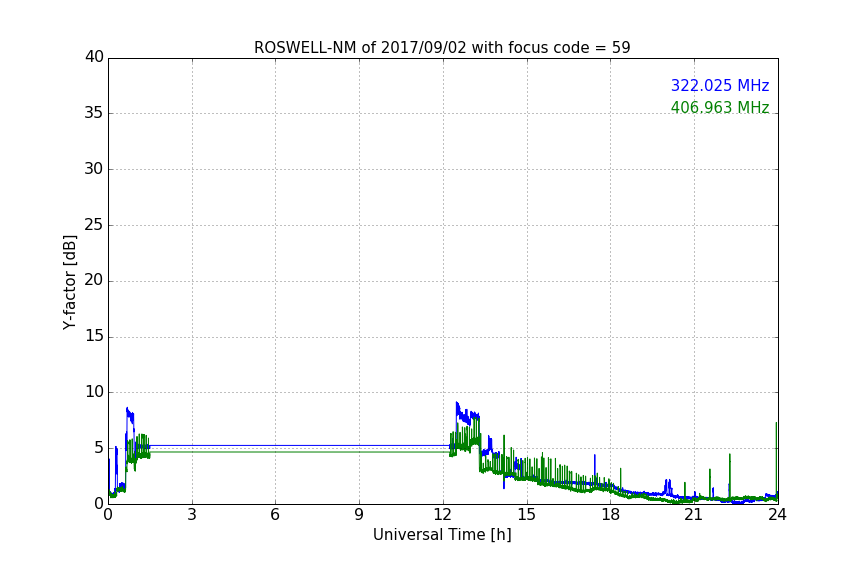This screenshot has height=576, width=864.
Task: Click the y-axis tick label 10
Action: tap(94, 392)
